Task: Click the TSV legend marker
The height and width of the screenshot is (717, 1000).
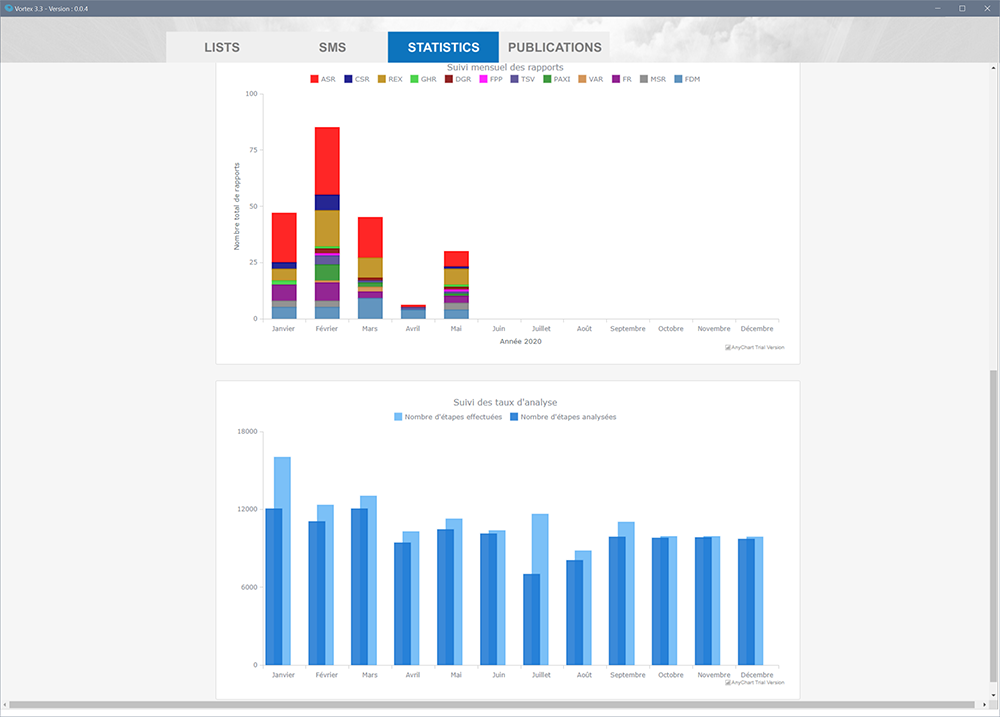Action: (x=515, y=79)
